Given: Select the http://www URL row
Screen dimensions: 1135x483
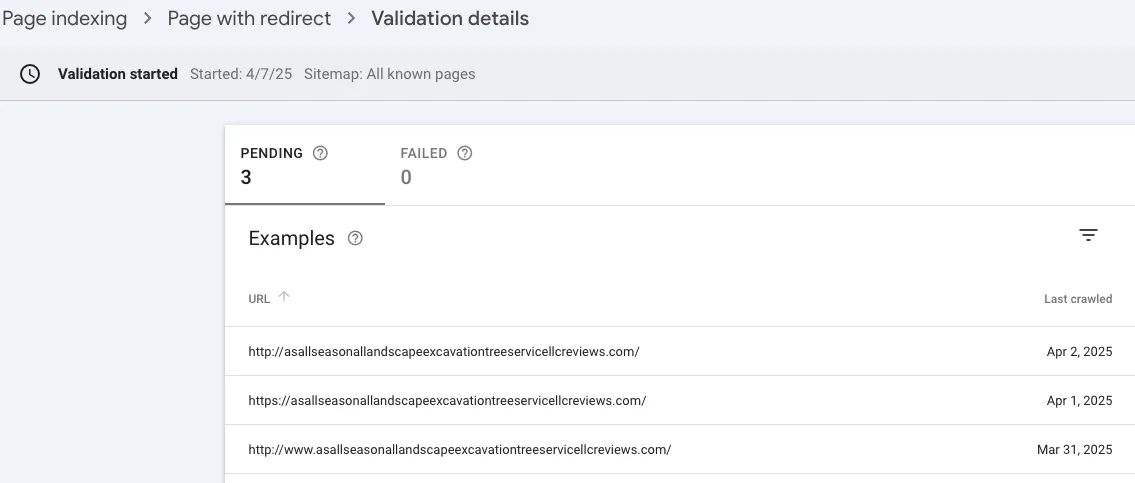Looking at the screenshot, I should point(459,449).
